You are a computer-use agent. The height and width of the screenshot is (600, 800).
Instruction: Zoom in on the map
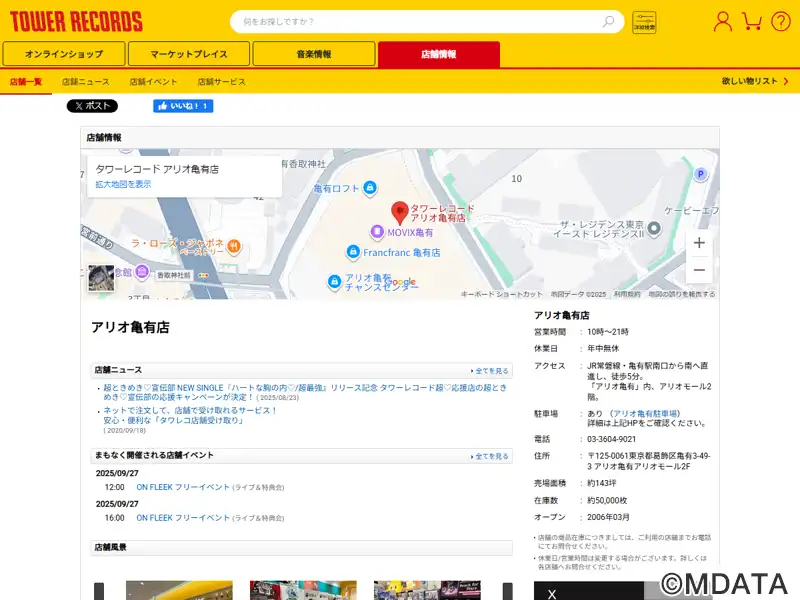tap(699, 243)
